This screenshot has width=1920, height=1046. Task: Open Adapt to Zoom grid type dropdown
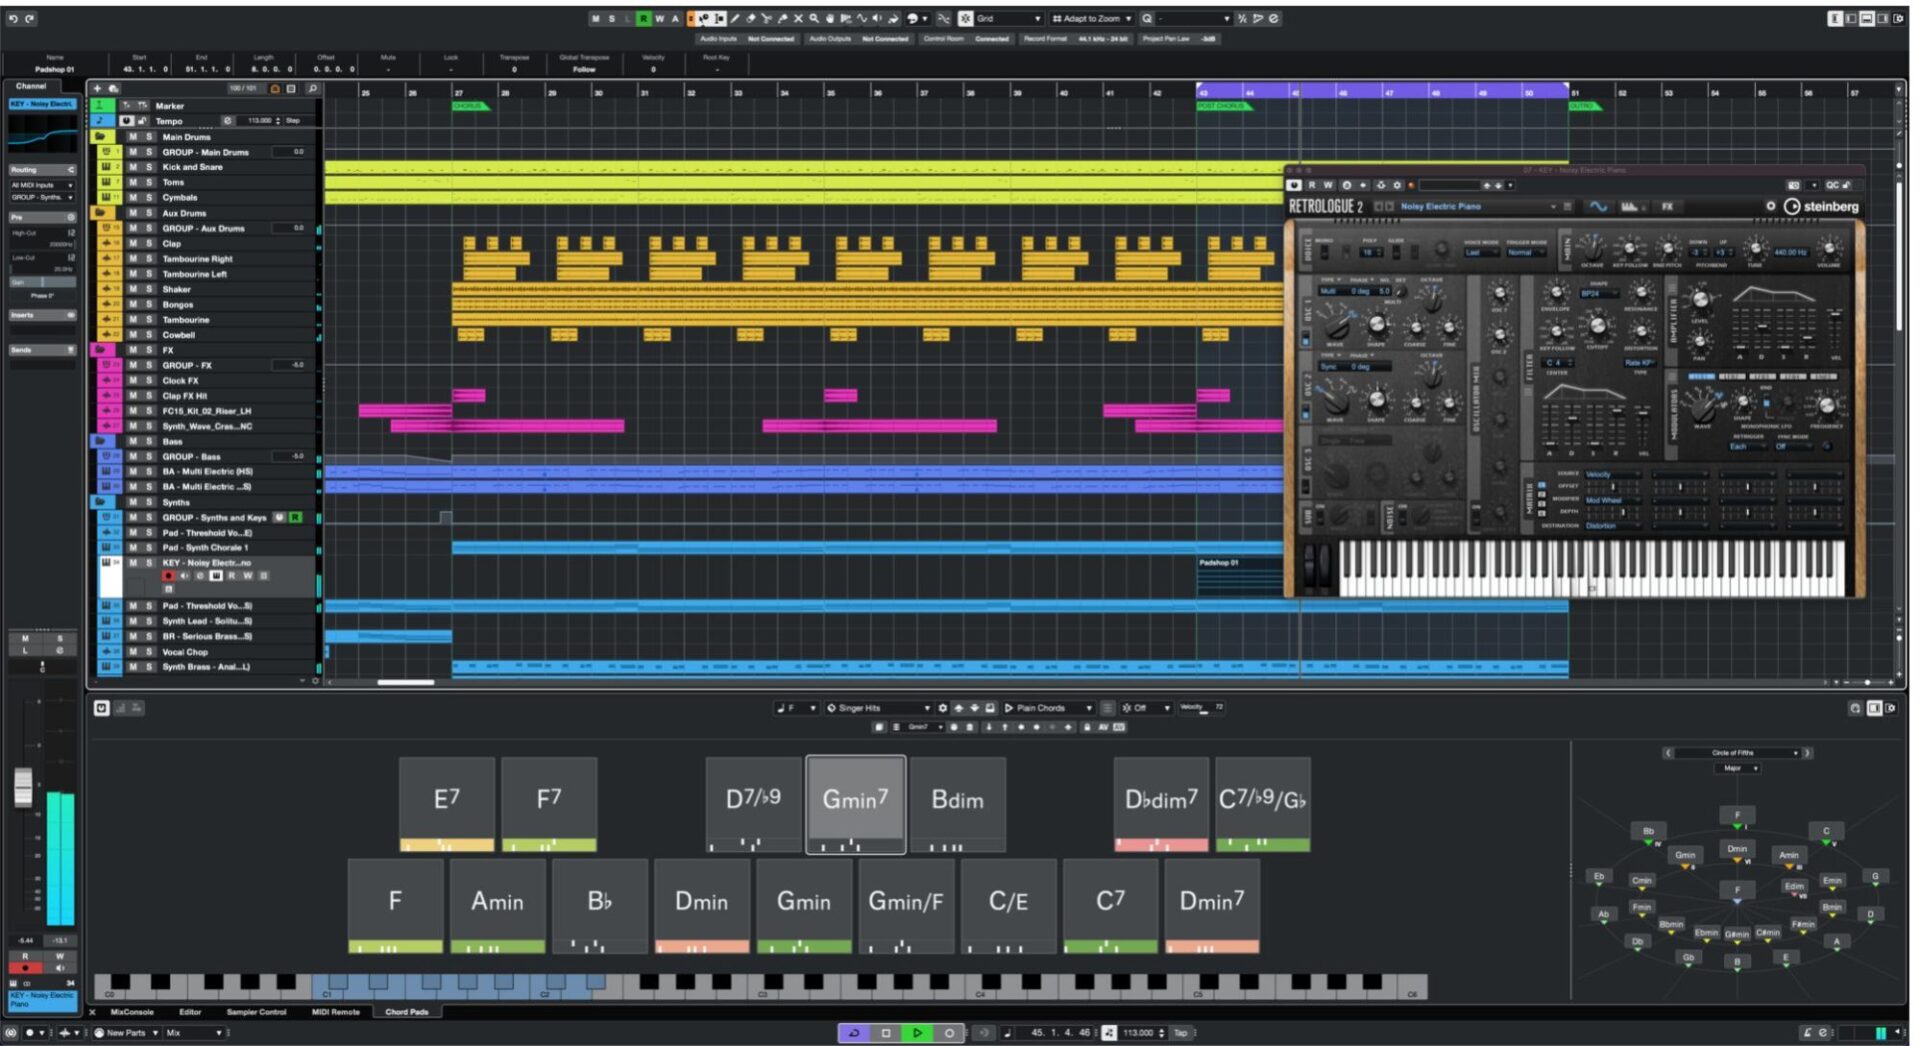1092,18
